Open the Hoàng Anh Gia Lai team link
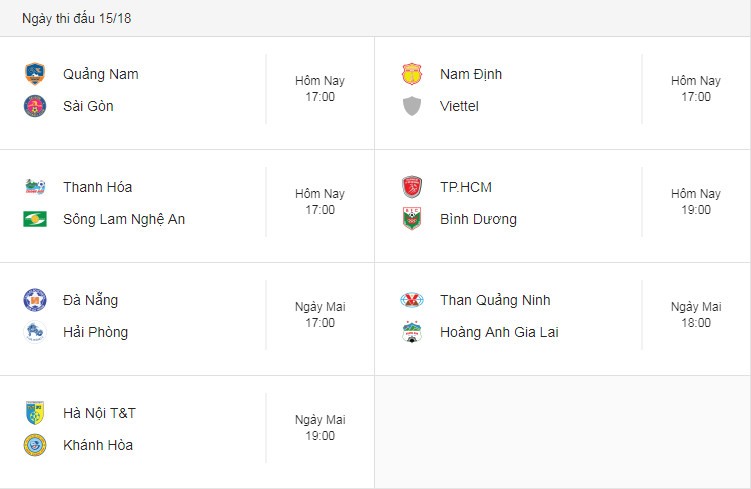The image size is (751, 489). (499, 332)
